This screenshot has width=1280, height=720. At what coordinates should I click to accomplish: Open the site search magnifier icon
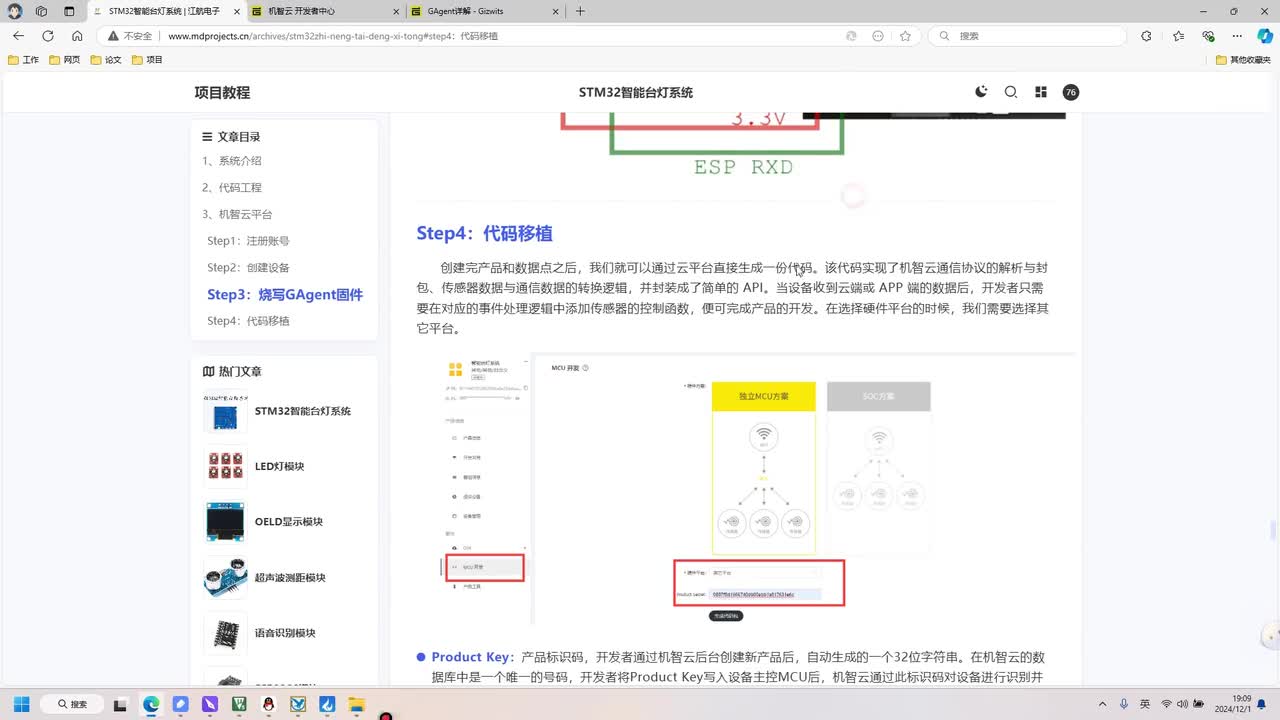tap(1011, 92)
